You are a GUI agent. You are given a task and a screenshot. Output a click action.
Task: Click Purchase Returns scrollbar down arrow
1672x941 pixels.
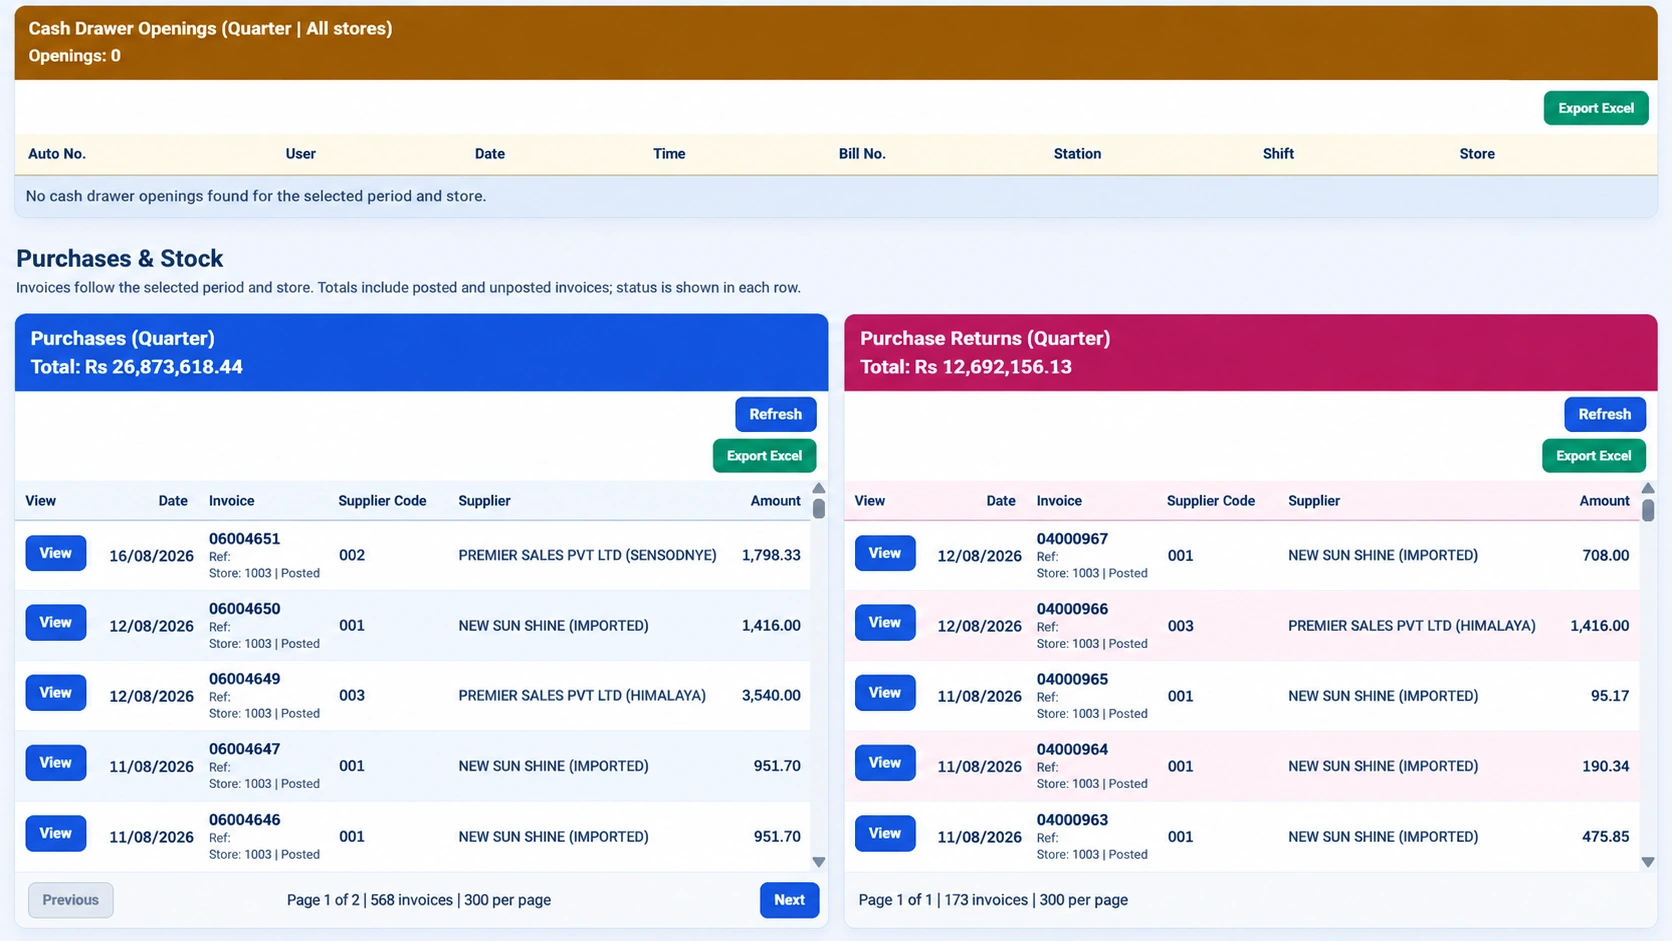click(1648, 862)
